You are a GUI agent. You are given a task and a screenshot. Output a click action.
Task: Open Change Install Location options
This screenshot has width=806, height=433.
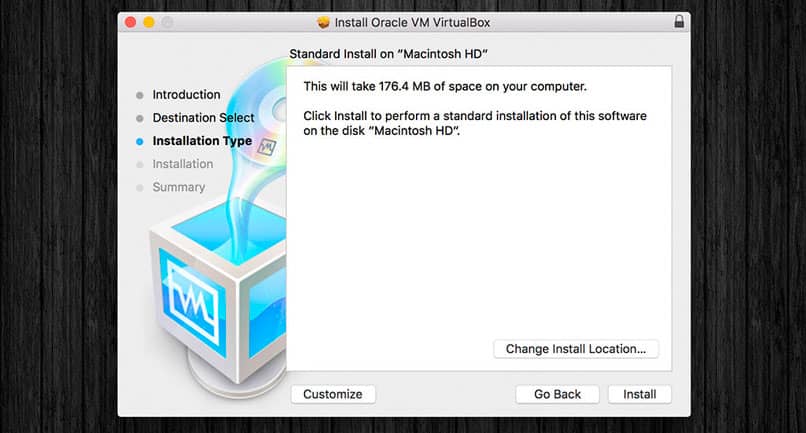(x=576, y=349)
